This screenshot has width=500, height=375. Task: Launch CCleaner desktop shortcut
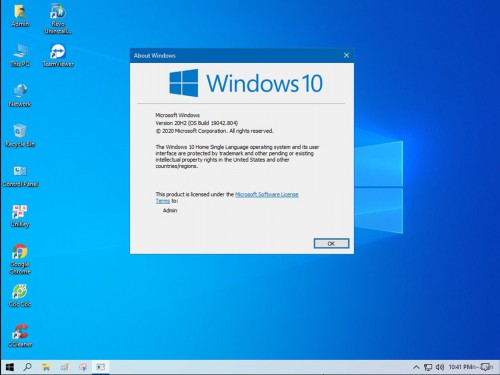[x=20, y=335]
